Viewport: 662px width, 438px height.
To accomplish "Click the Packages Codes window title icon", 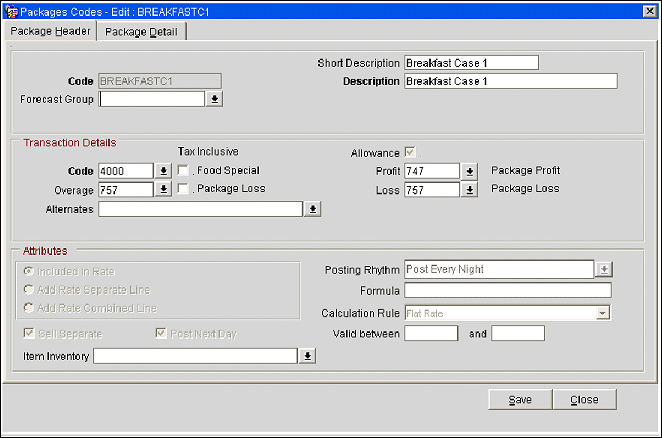I will coord(10,10).
